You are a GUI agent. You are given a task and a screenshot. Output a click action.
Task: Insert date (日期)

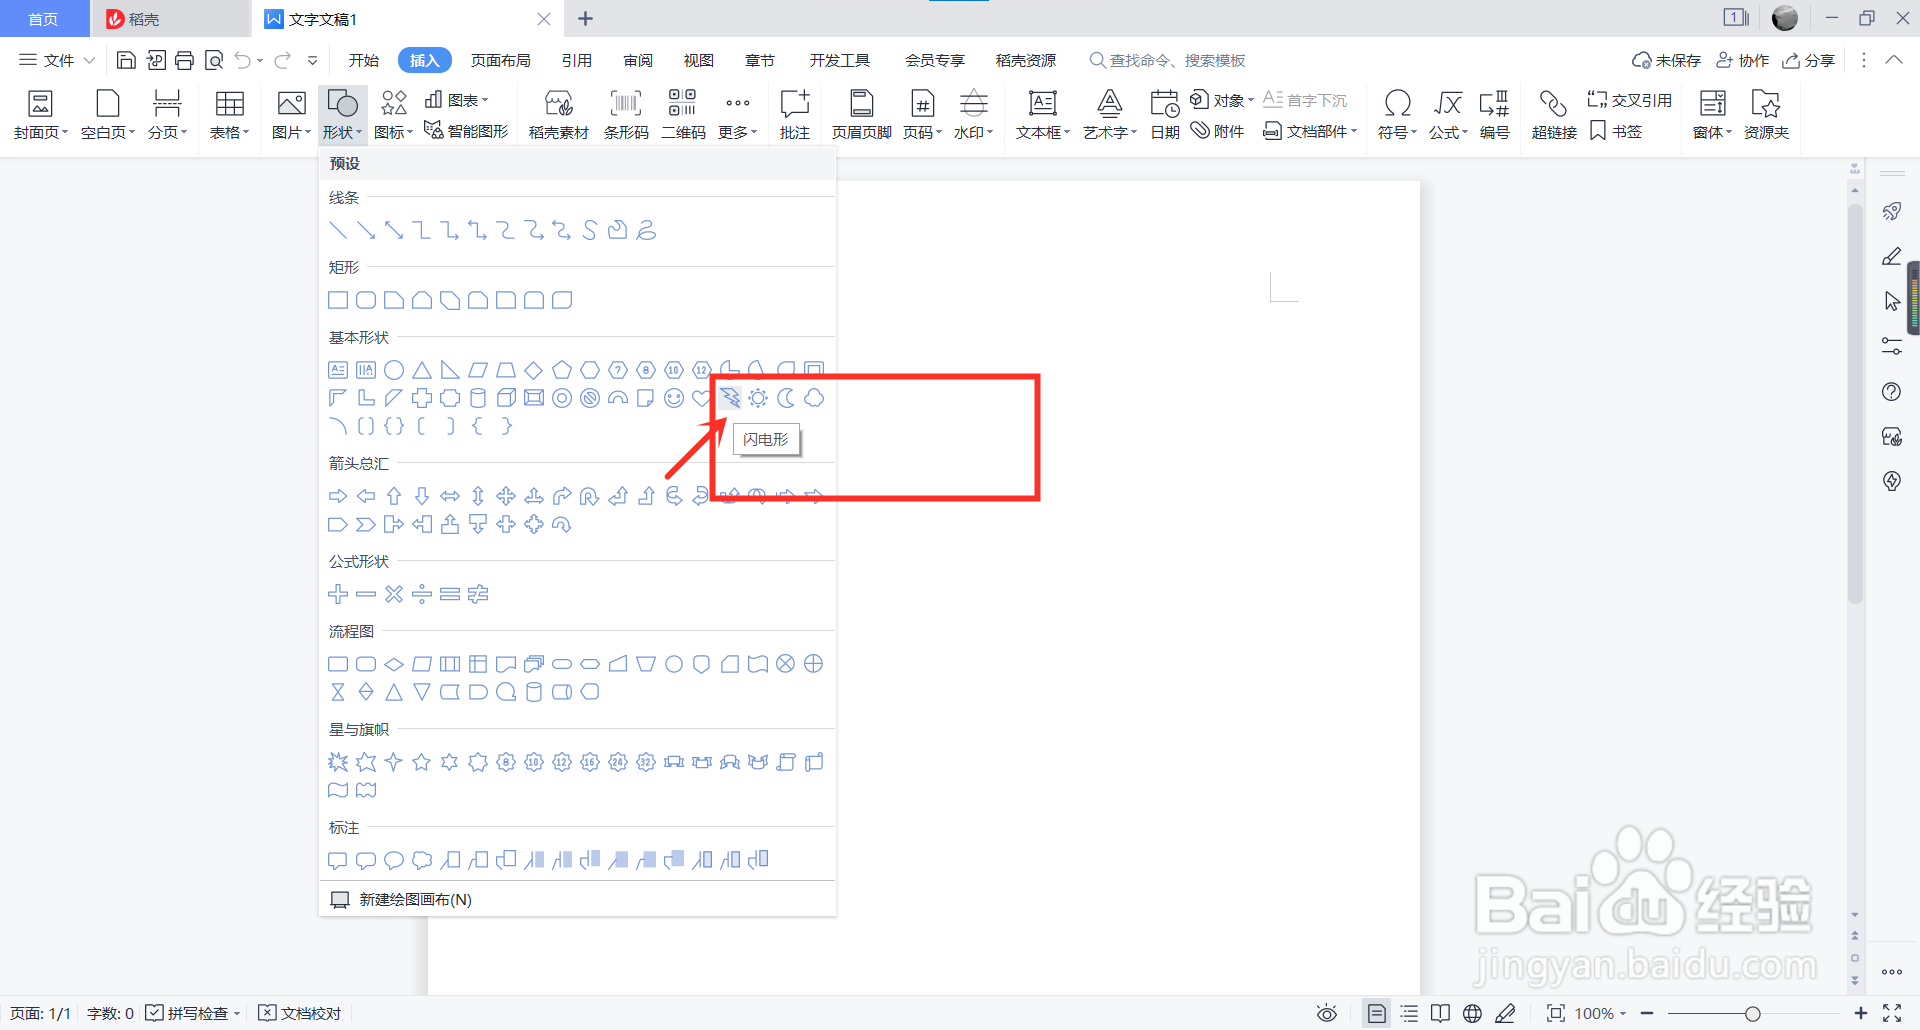coord(1164,114)
